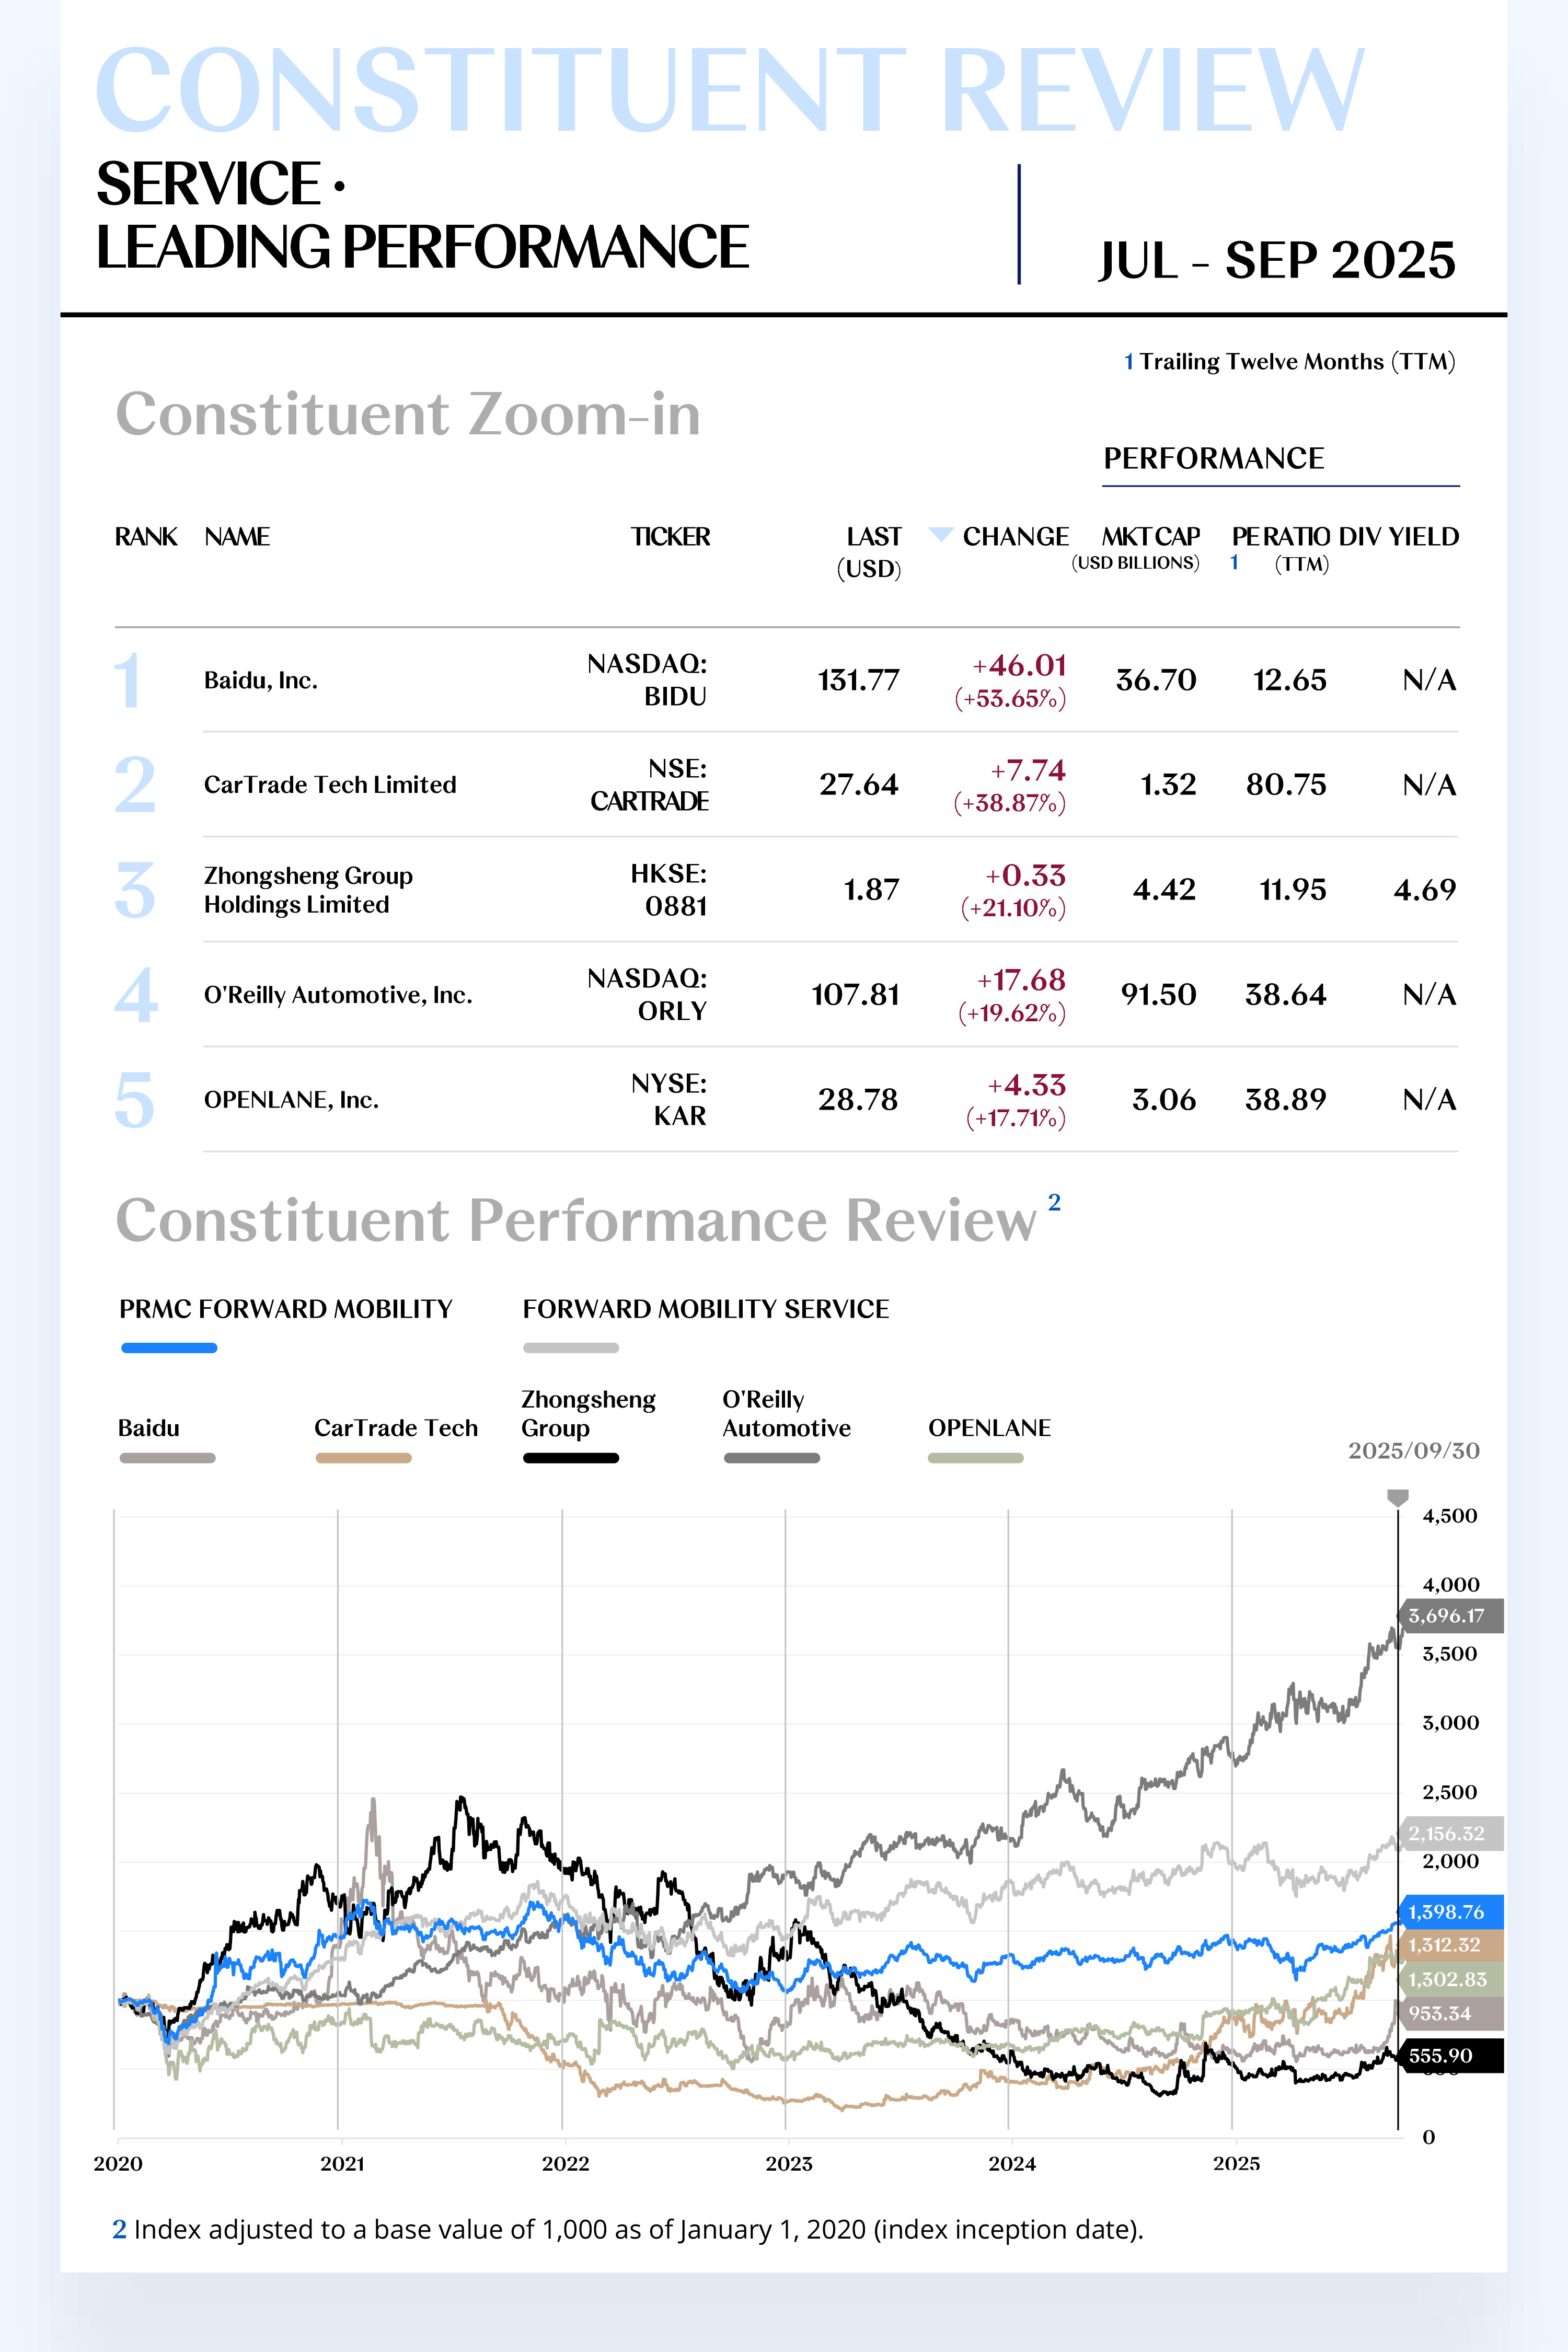The width and height of the screenshot is (1568, 2352).
Task: Click the black 555.90 value tag
Action: click(x=1449, y=2056)
